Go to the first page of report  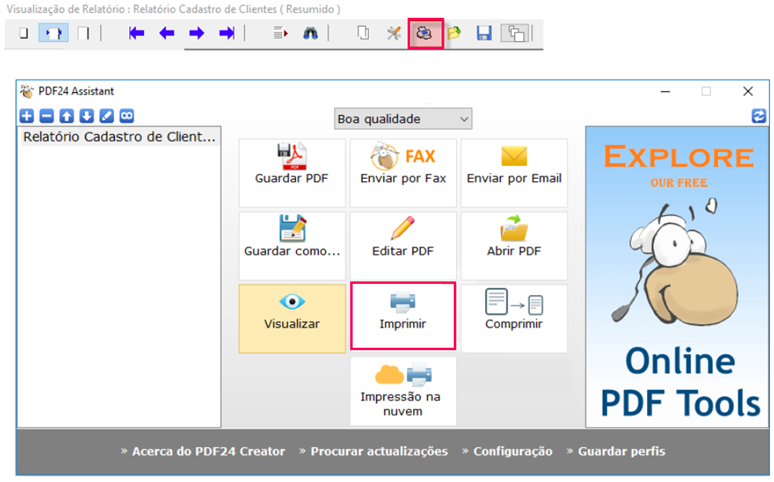137,33
